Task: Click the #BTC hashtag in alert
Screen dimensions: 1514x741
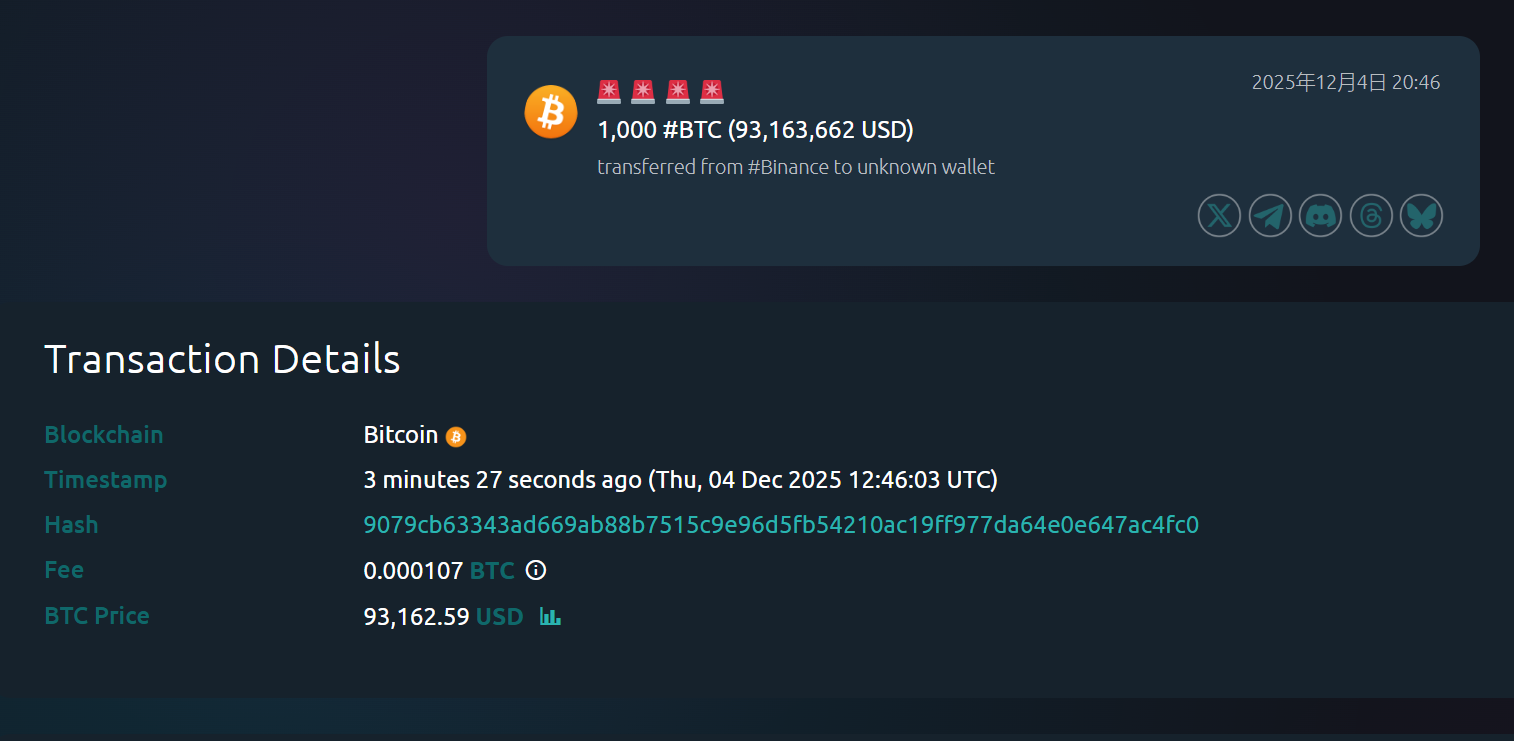Action: tap(692, 130)
